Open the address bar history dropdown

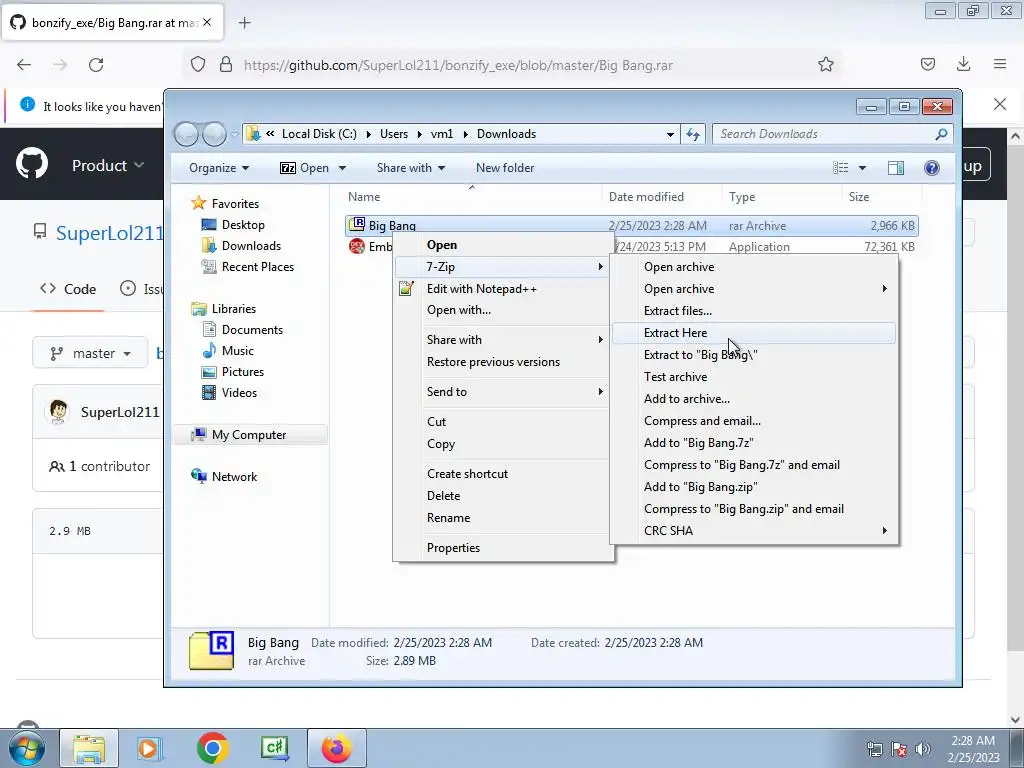[x=670, y=135]
